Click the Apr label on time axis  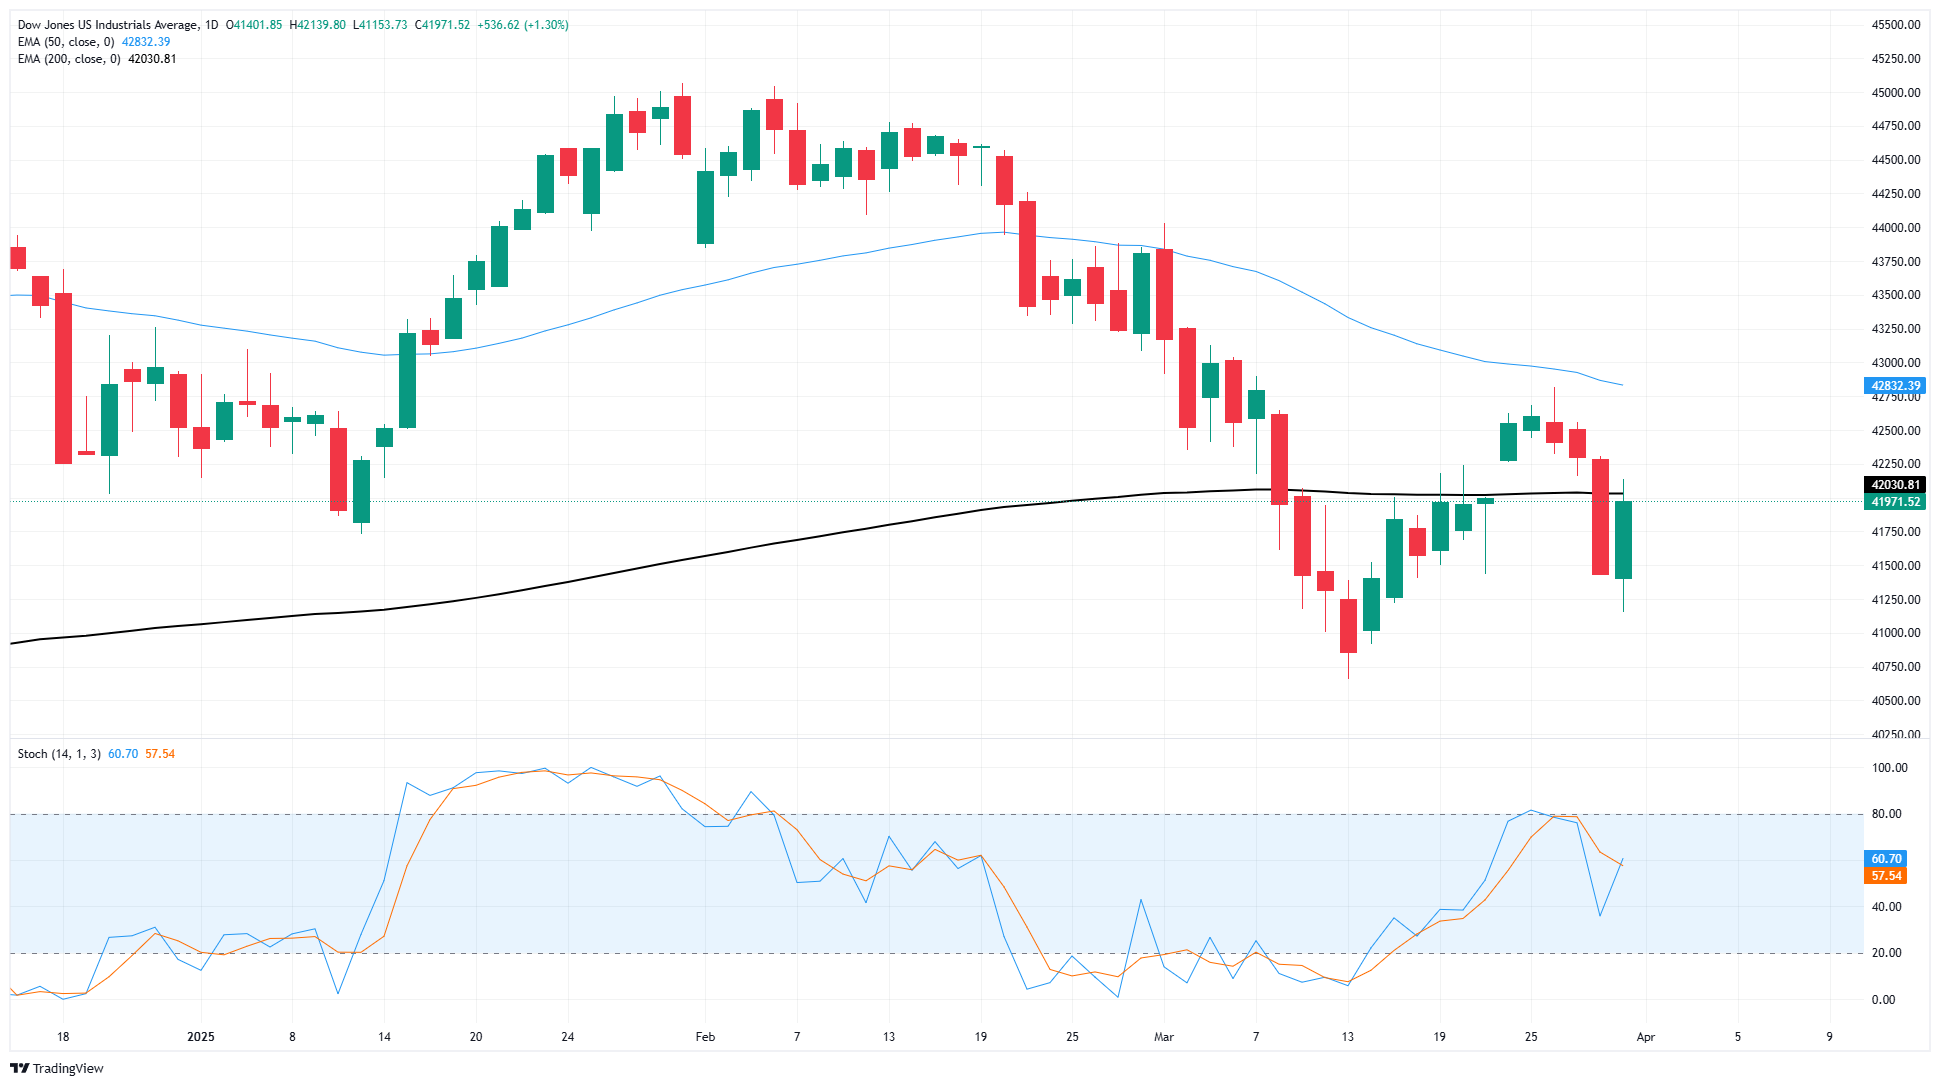[1645, 1037]
